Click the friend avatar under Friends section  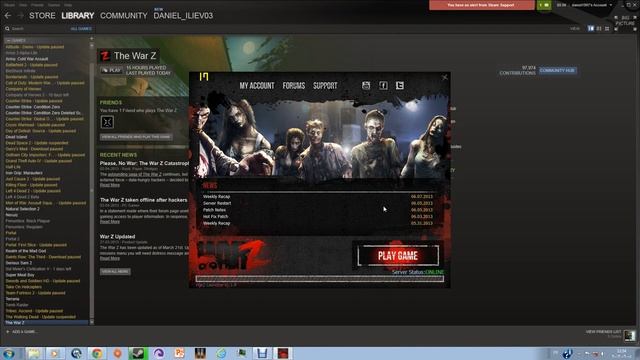(x=107, y=122)
